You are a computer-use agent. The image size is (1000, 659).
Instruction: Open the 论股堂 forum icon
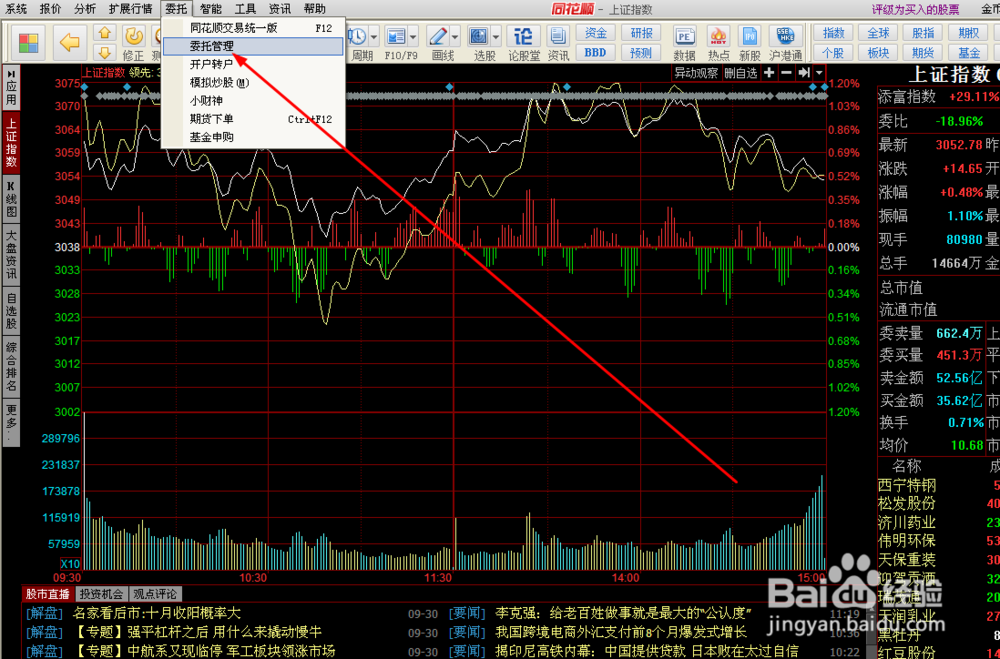[x=522, y=36]
